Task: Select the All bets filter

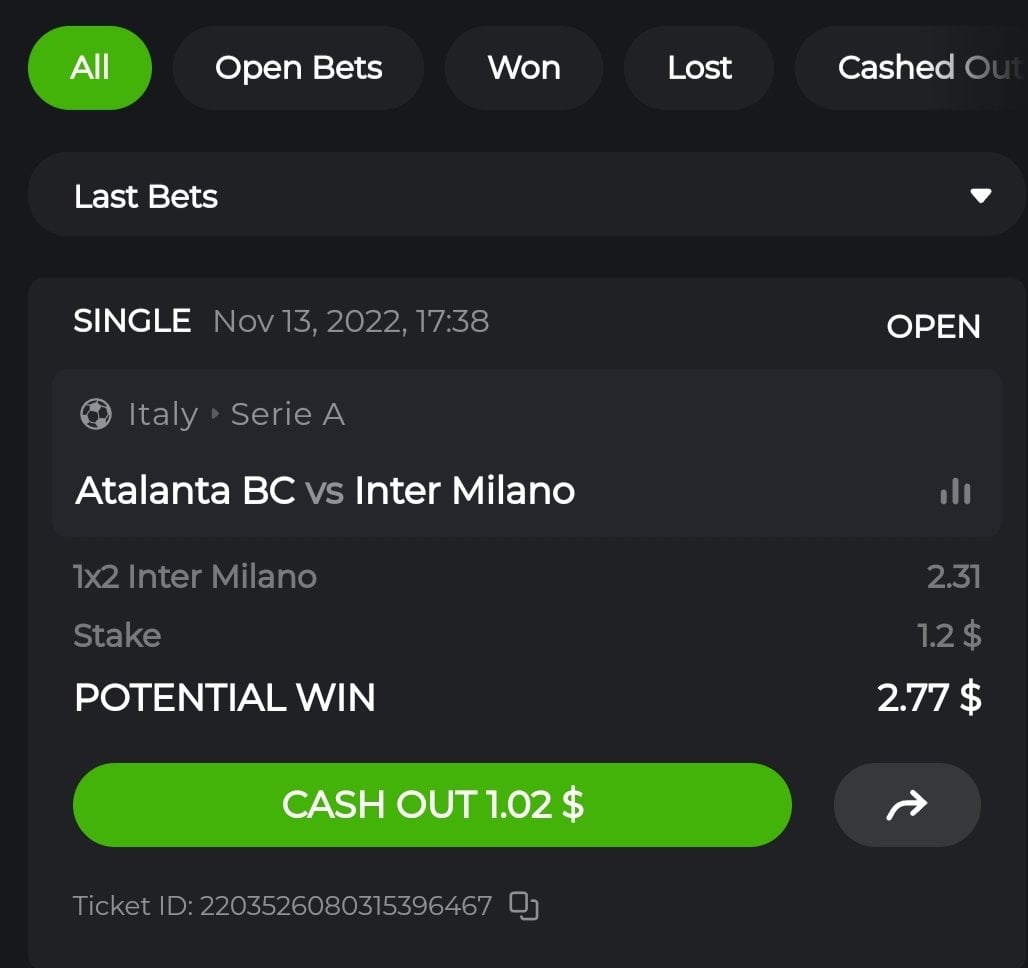Action: (90, 68)
